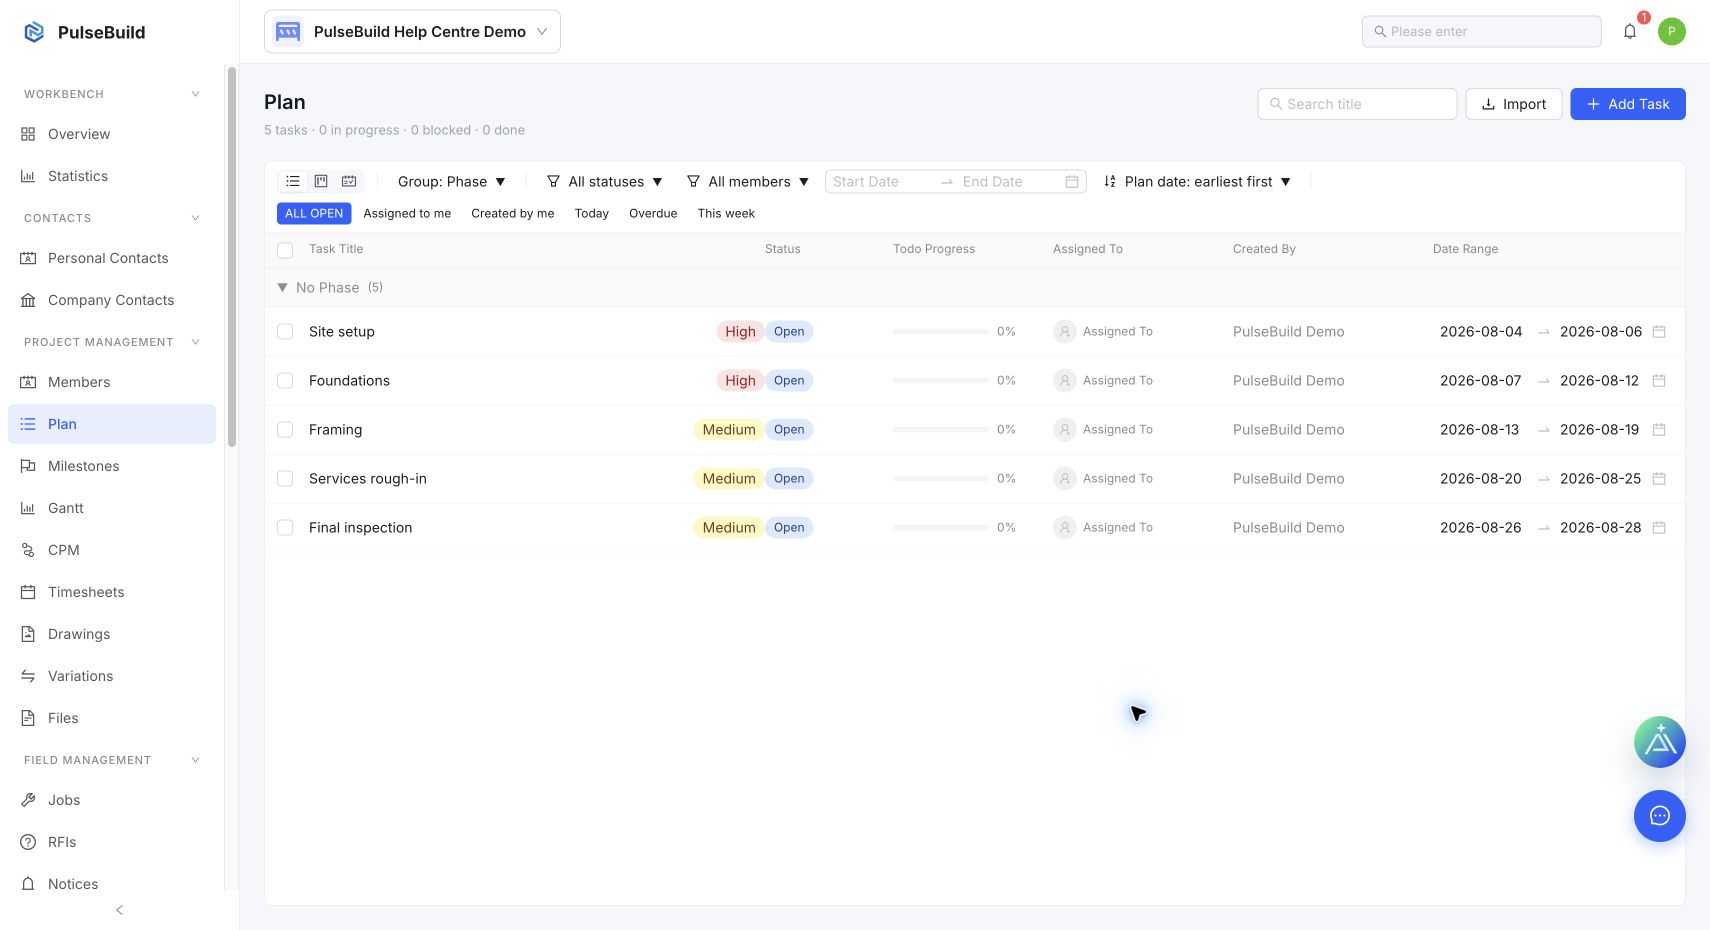Viewport: 1710px width, 930px height.
Task: Switch to list view icon
Action: [x=293, y=181]
